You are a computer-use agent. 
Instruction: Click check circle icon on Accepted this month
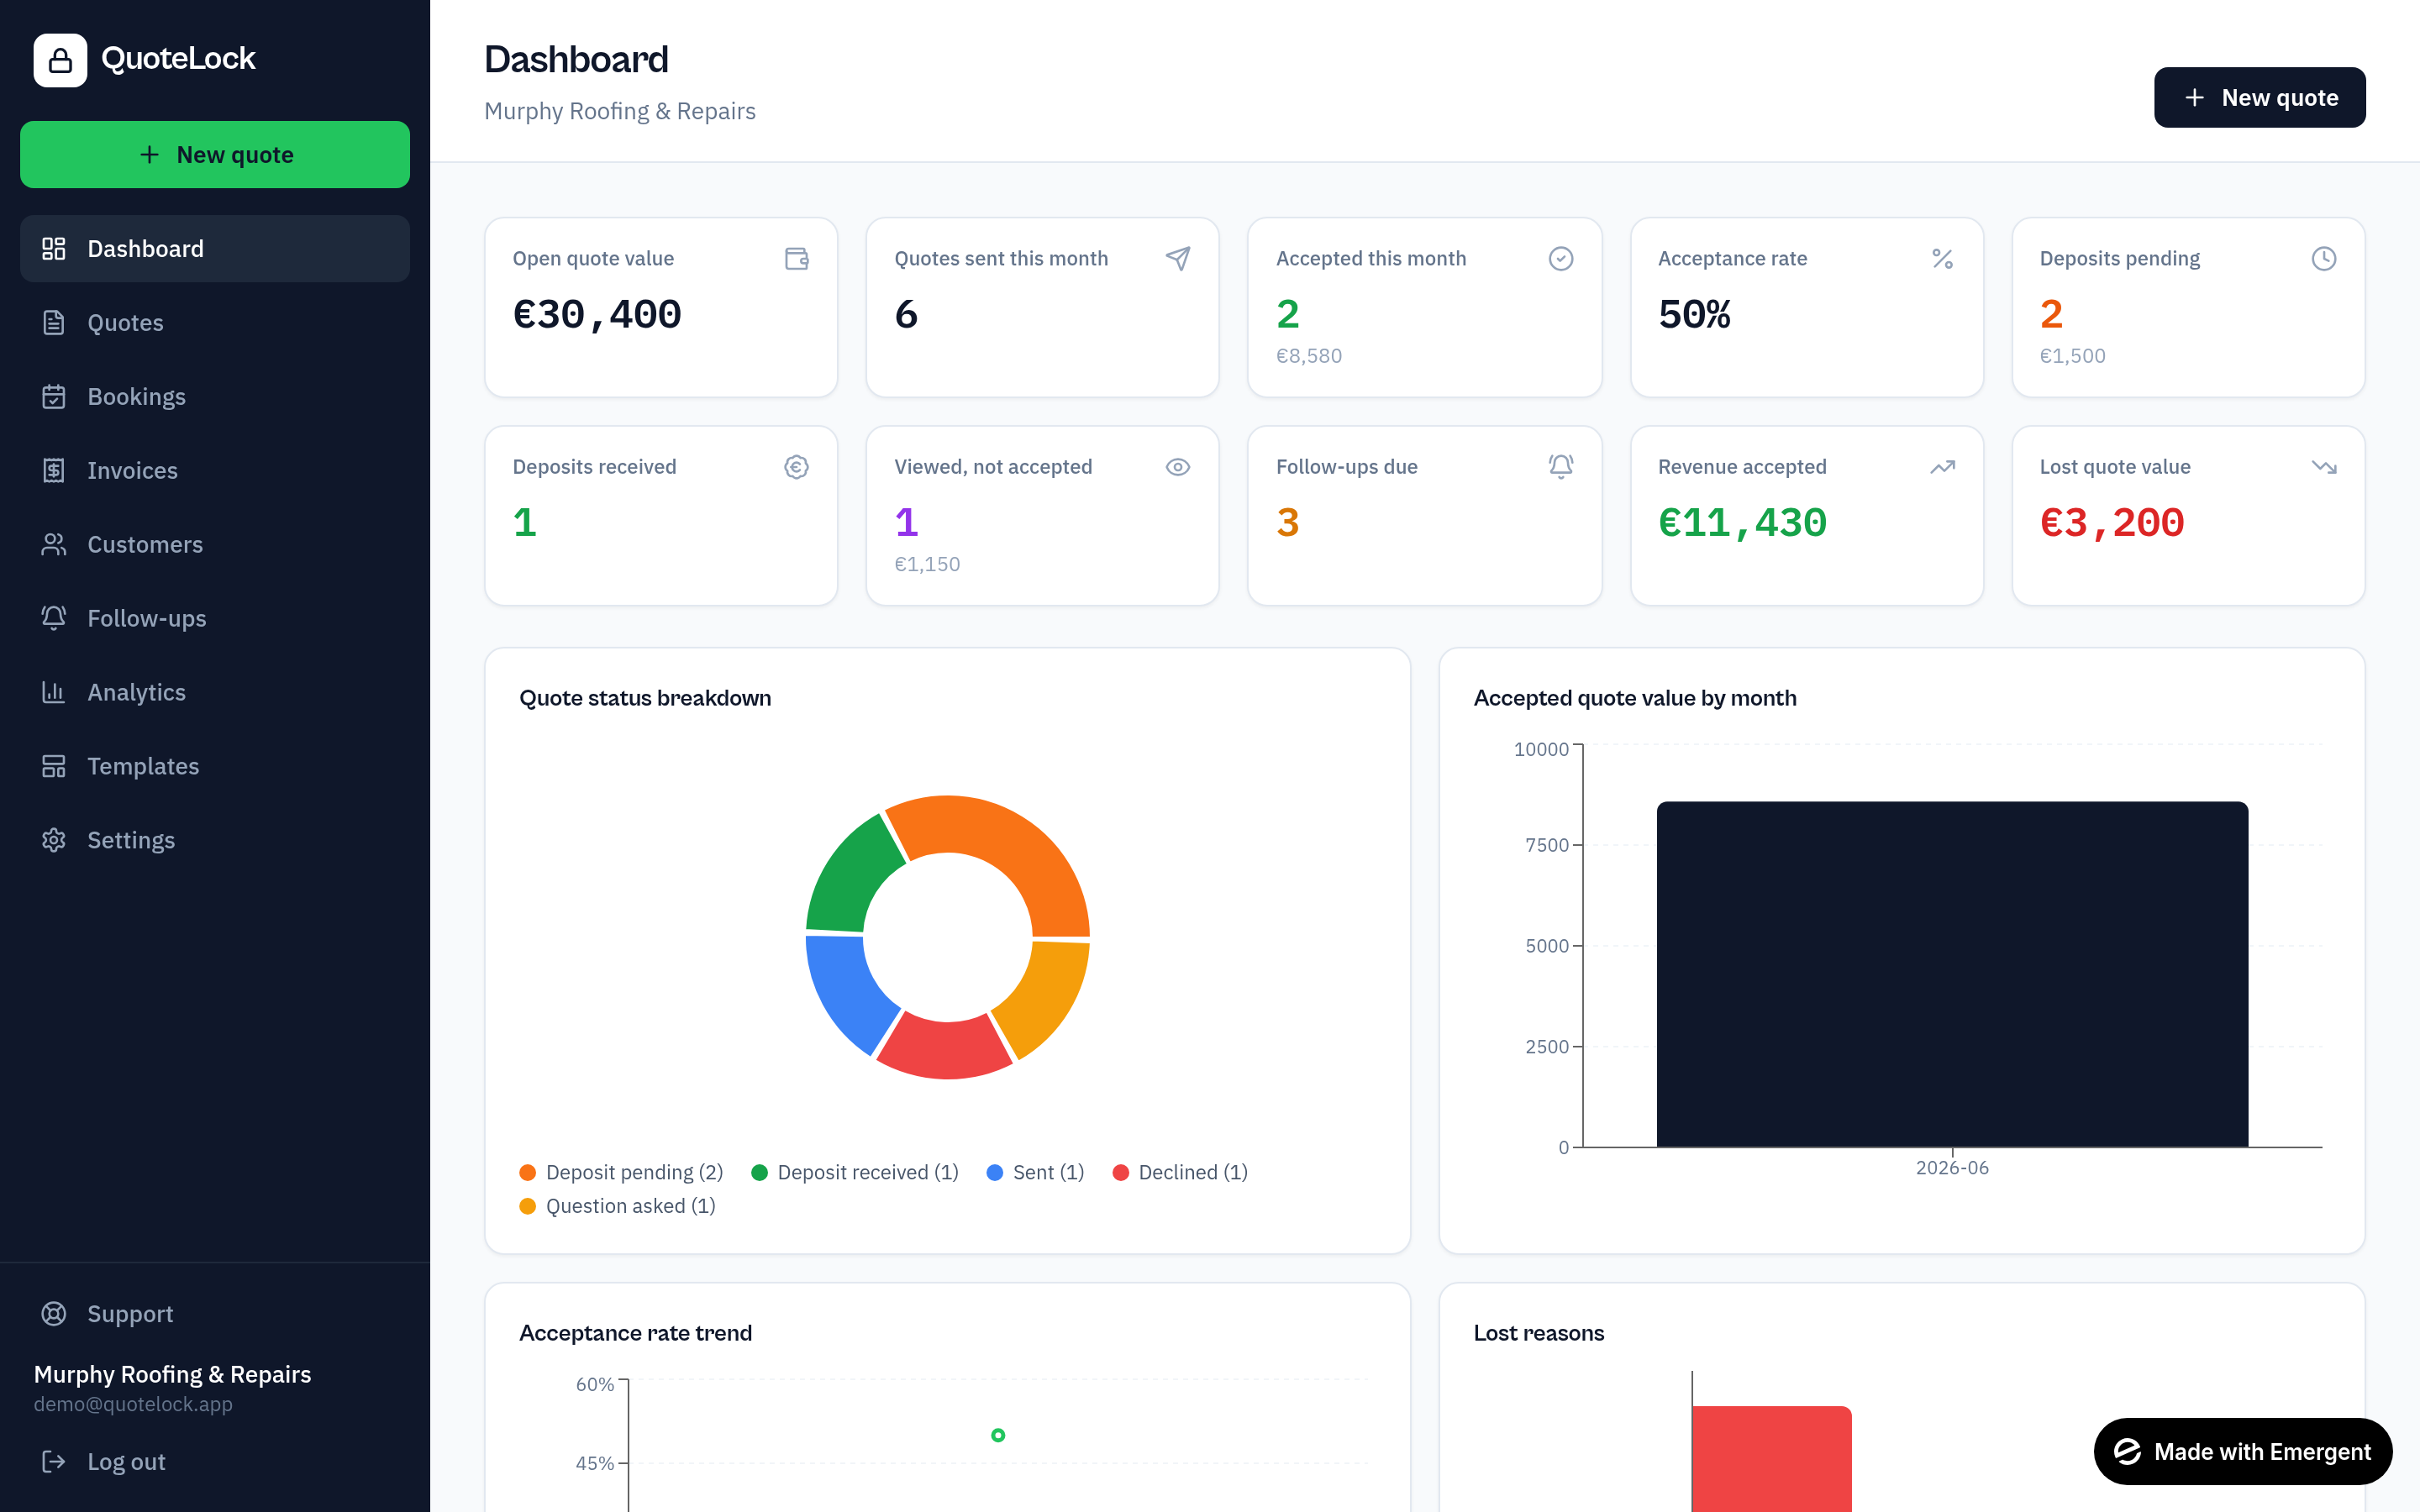click(1561, 259)
